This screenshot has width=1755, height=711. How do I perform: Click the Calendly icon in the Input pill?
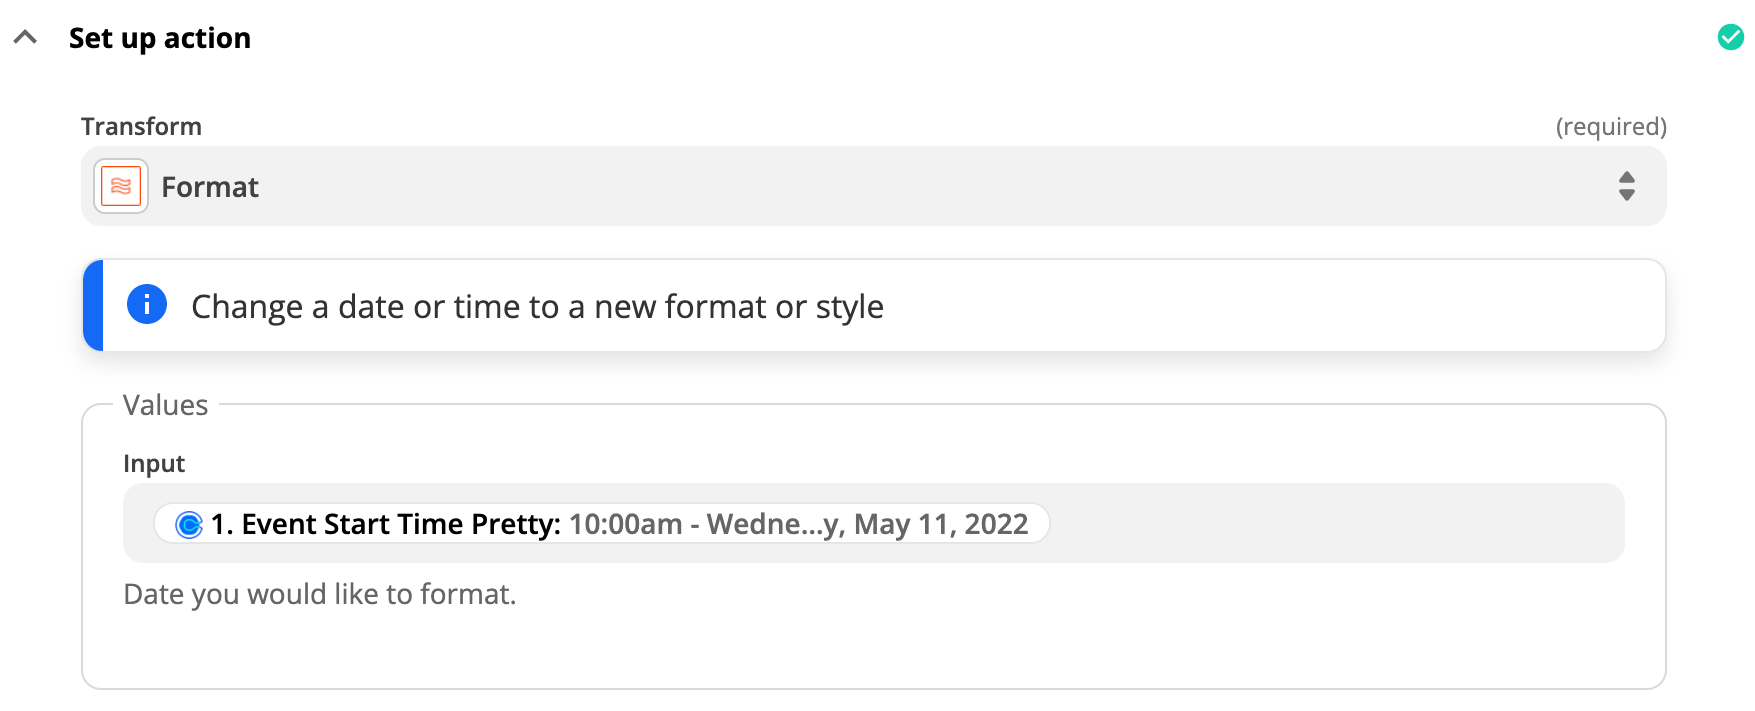(x=189, y=524)
